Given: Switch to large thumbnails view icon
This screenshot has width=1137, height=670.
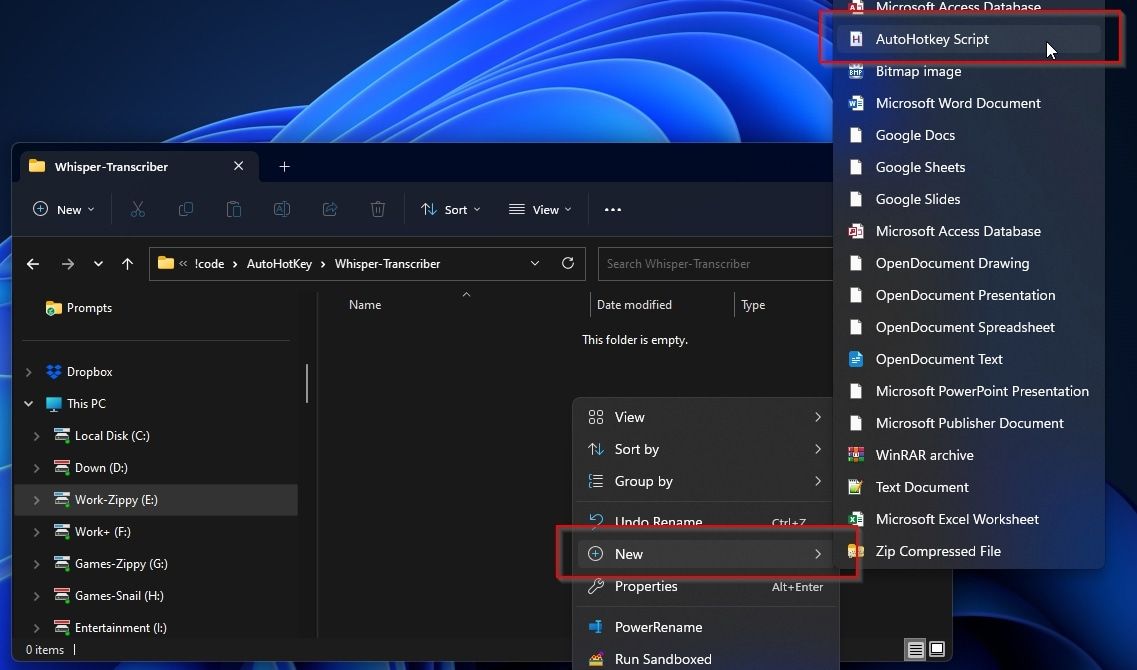Looking at the screenshot, I should click(x=937, y=650).
